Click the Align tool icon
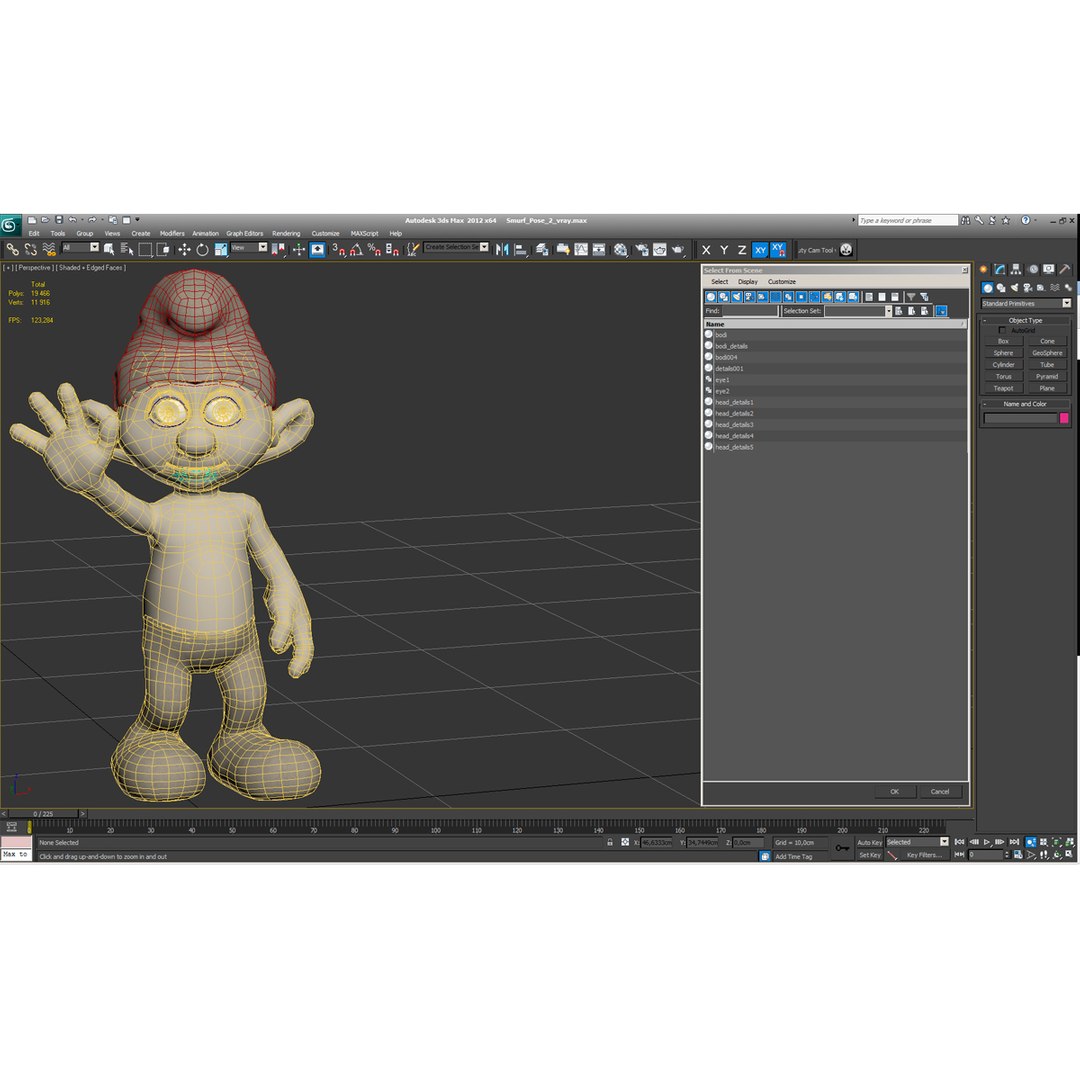The height and width of the screenshot is (1080, 1080). pos(521,249)
